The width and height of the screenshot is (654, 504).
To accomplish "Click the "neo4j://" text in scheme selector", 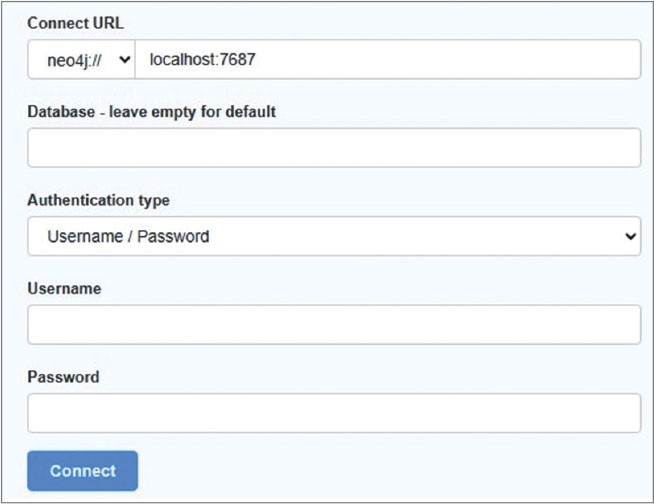I will (73, 60).
